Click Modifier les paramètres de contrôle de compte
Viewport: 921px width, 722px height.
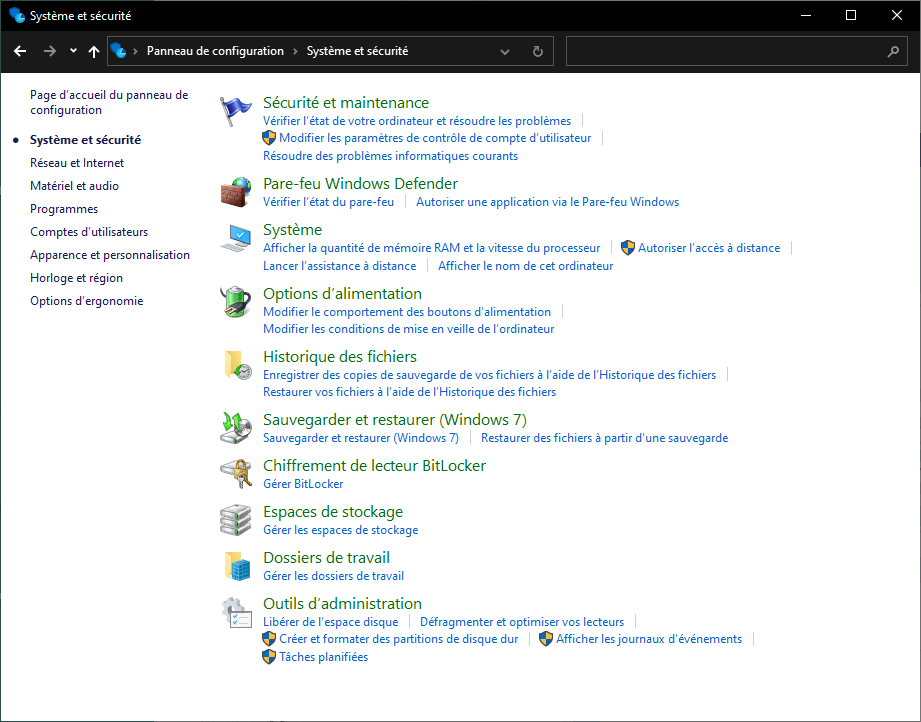(435, 138)
